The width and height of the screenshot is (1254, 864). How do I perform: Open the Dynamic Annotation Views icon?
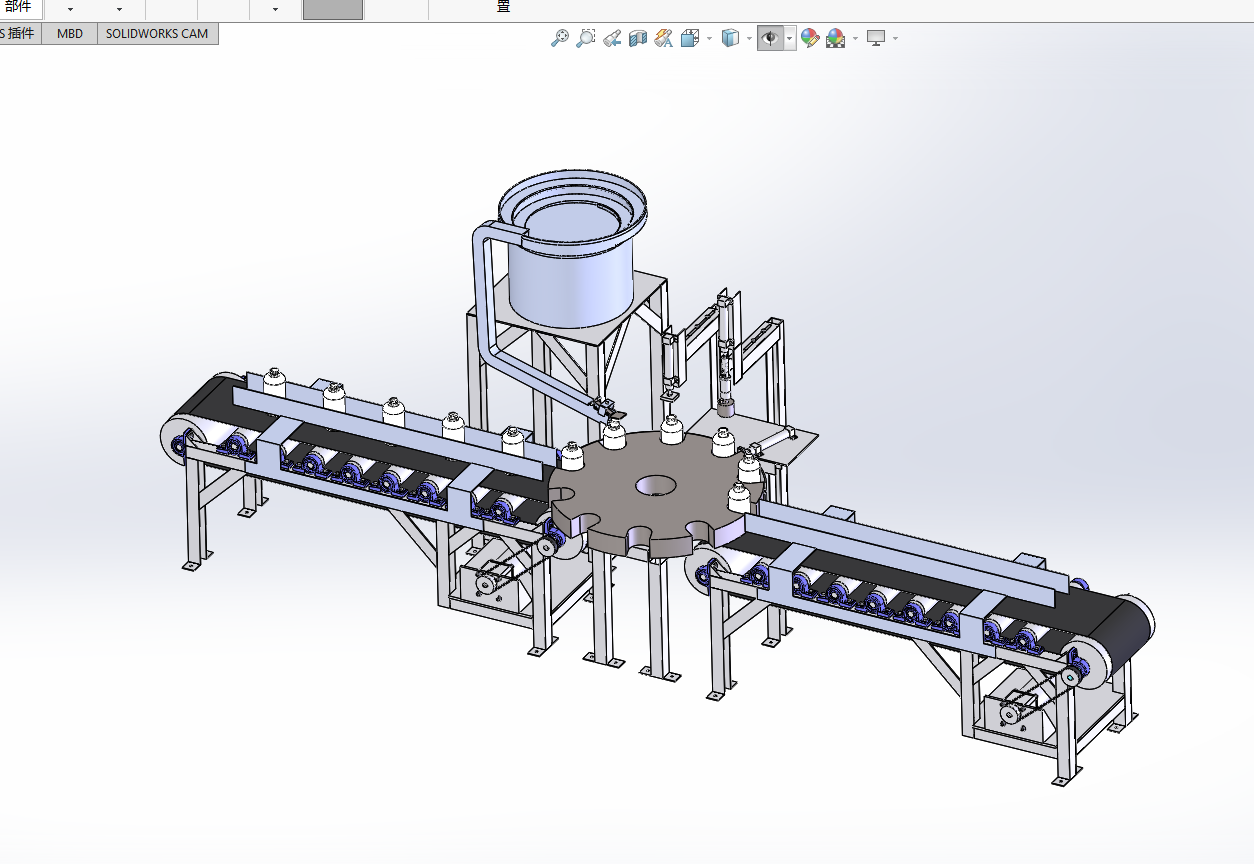[664, 38]
